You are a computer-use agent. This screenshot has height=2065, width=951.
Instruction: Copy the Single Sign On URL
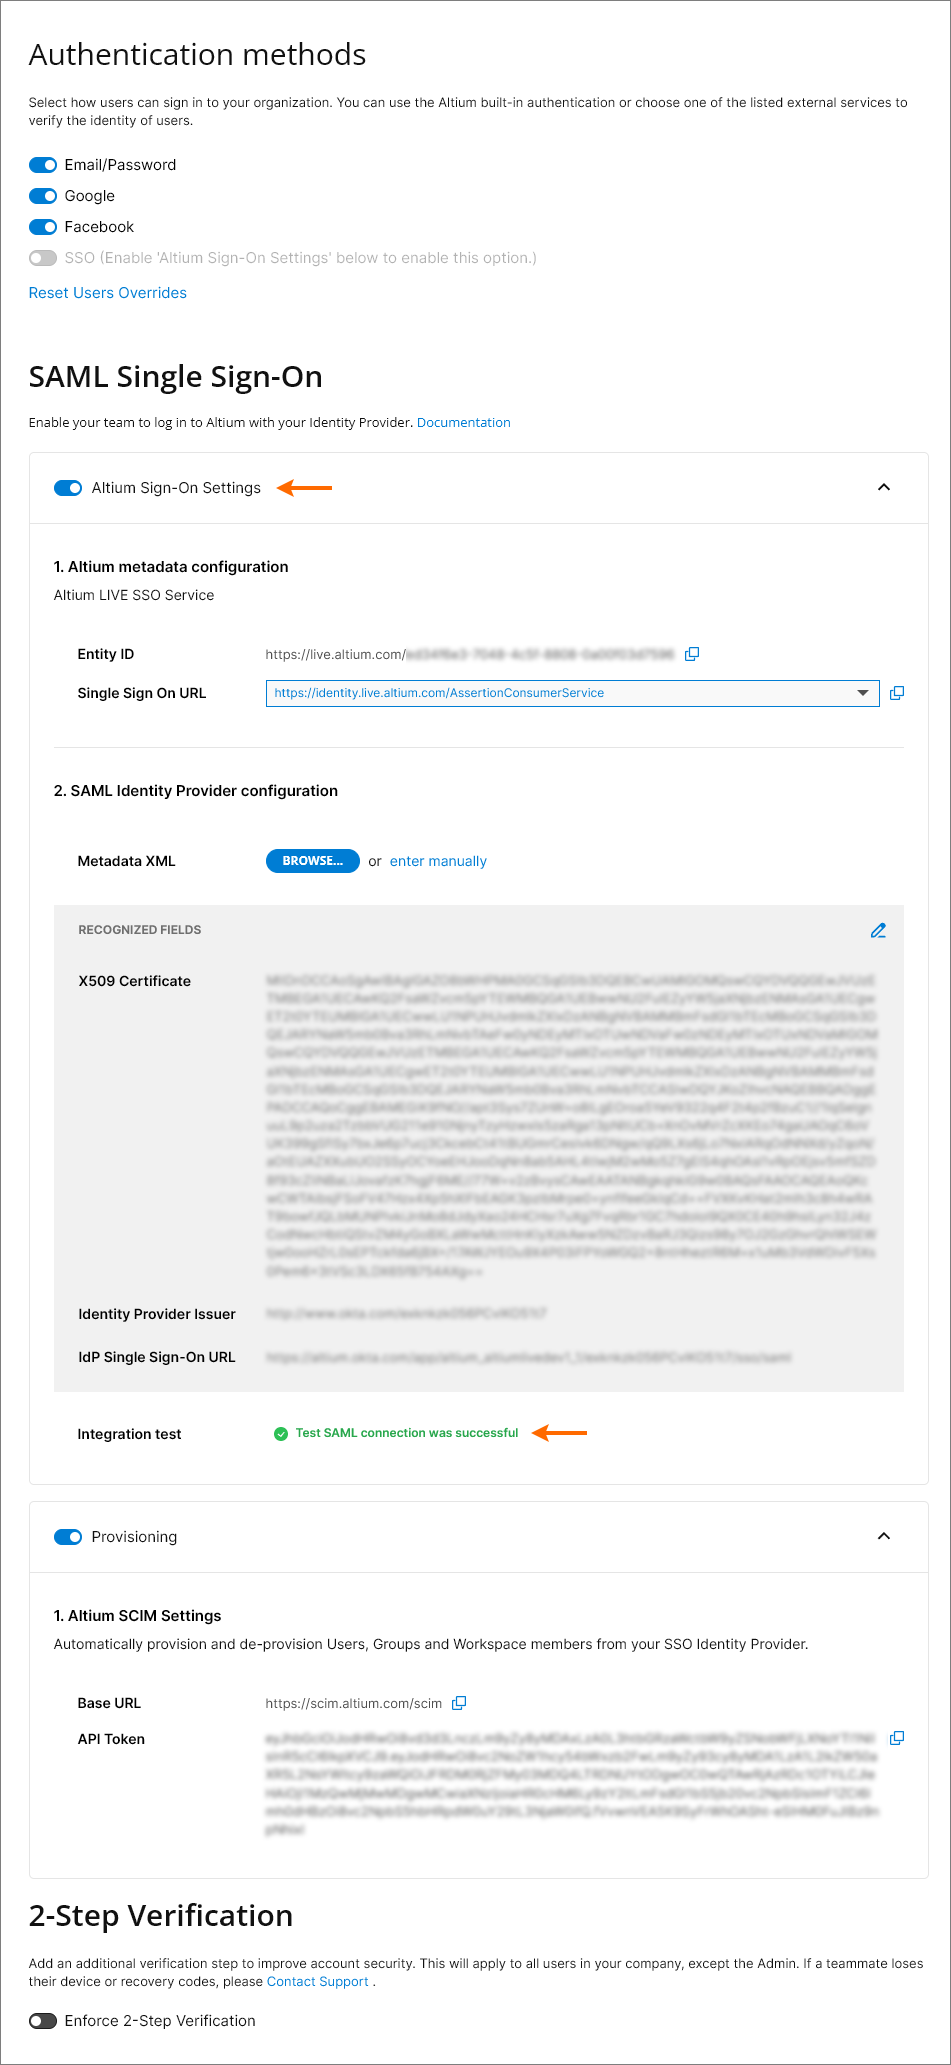[x=897, y=693]
